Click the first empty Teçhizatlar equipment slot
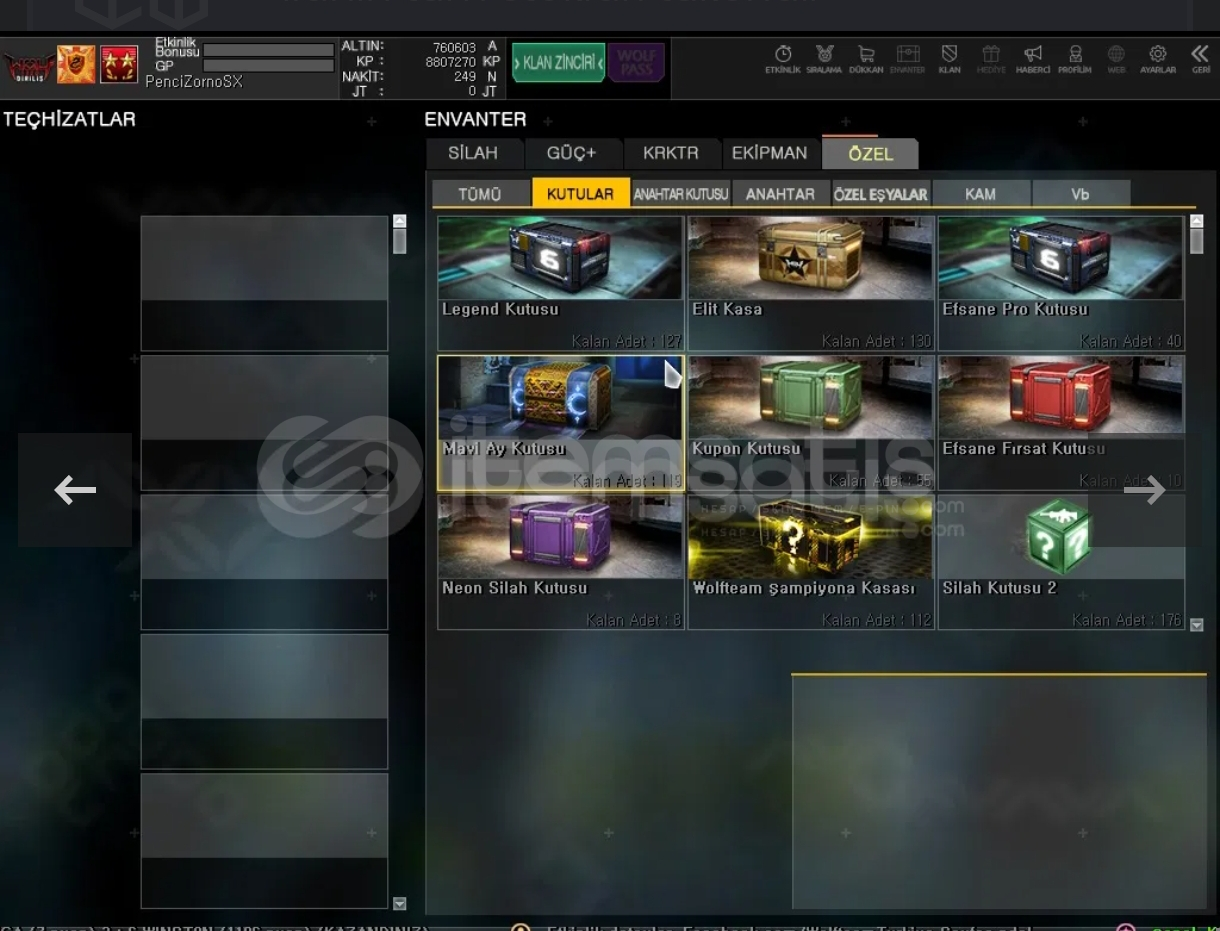Viewport: 1220px width, 931px height. tap(264, 283)
